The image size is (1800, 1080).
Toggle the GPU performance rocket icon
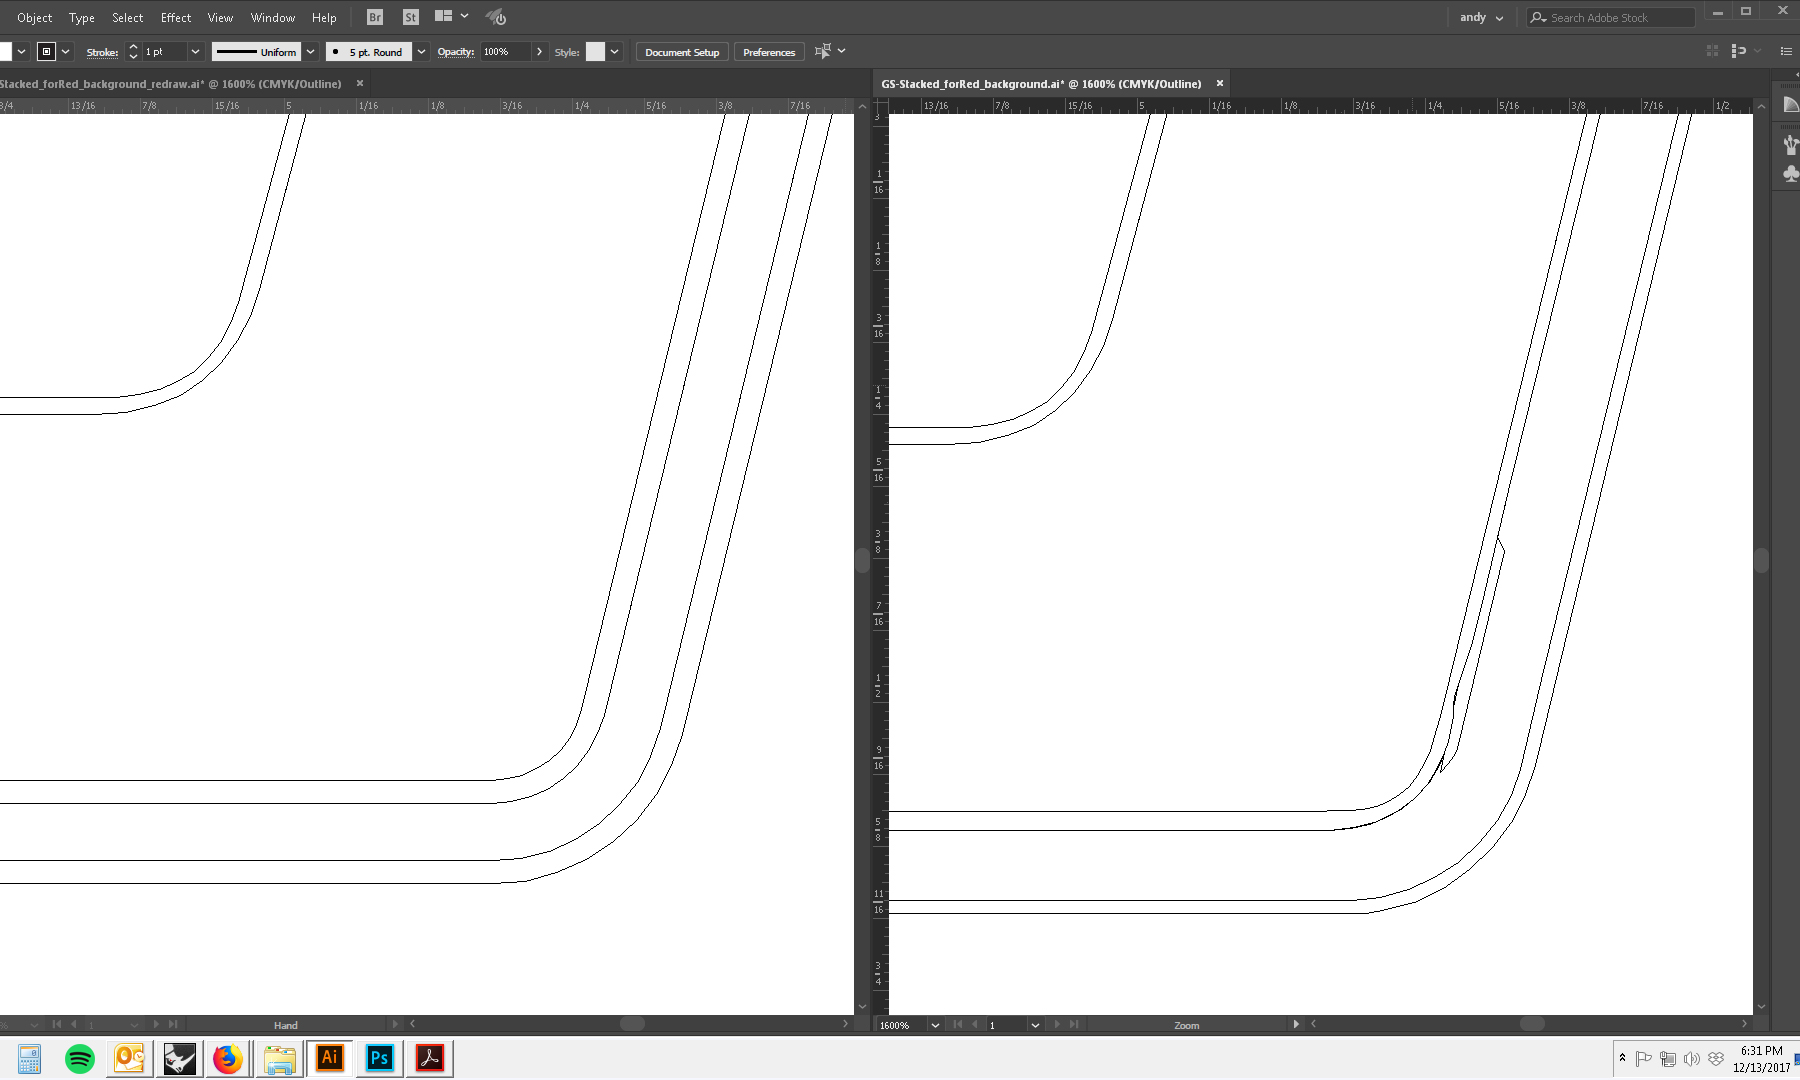(496, 17)
